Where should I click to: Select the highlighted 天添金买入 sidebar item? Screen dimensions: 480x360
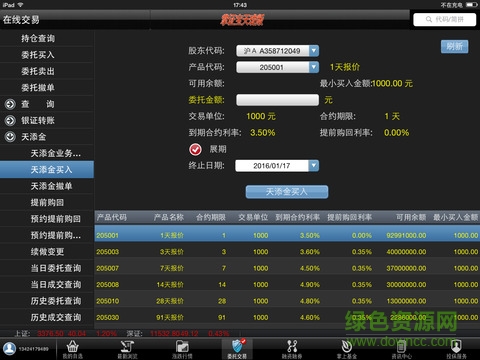point(47,170)
